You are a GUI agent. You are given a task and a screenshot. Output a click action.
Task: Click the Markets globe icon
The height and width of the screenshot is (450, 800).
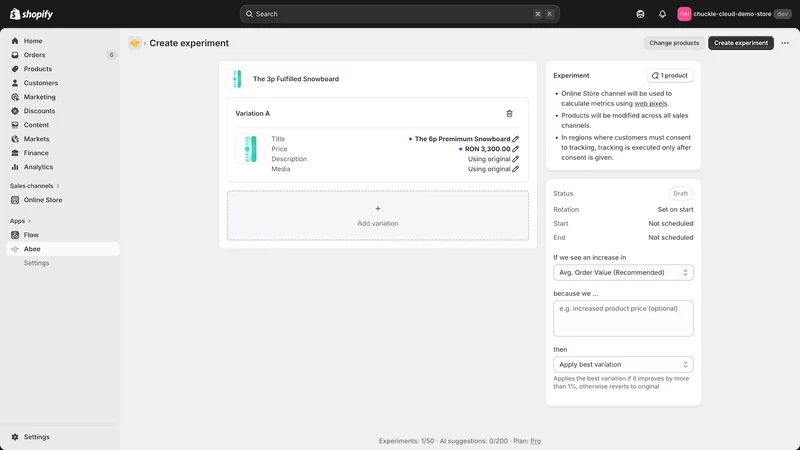click(15, 139)
